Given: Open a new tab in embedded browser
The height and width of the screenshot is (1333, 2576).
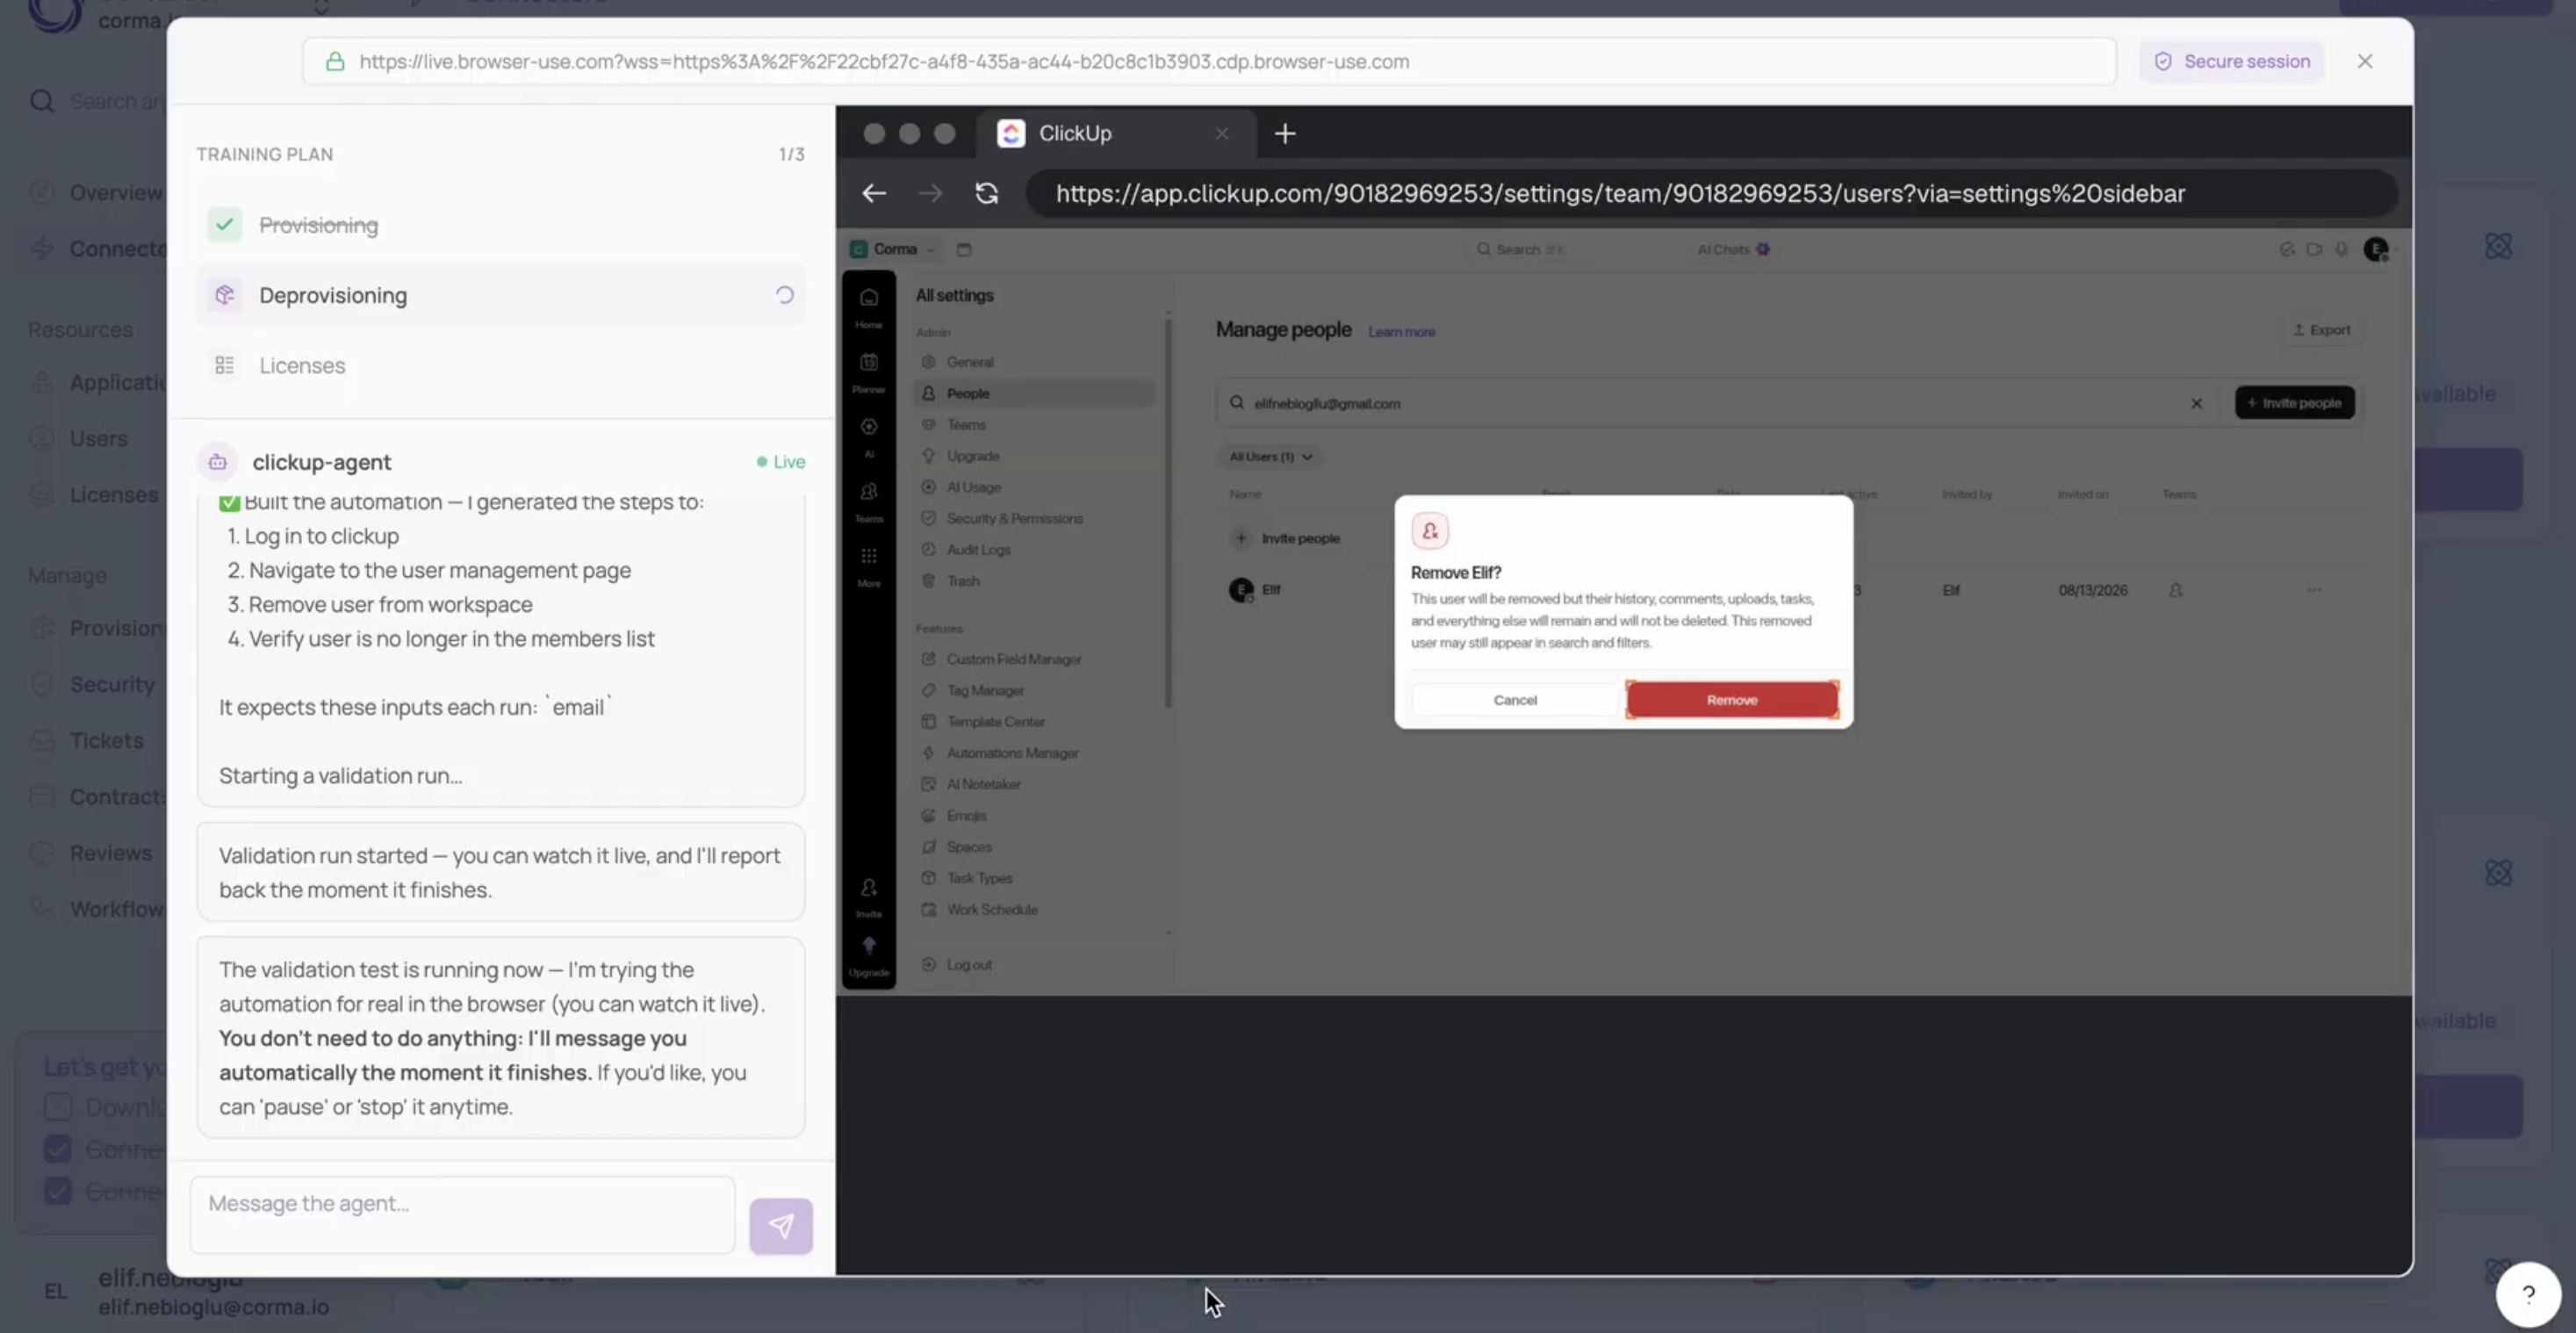Looking at the screenshot, I should click(1285, 133).
